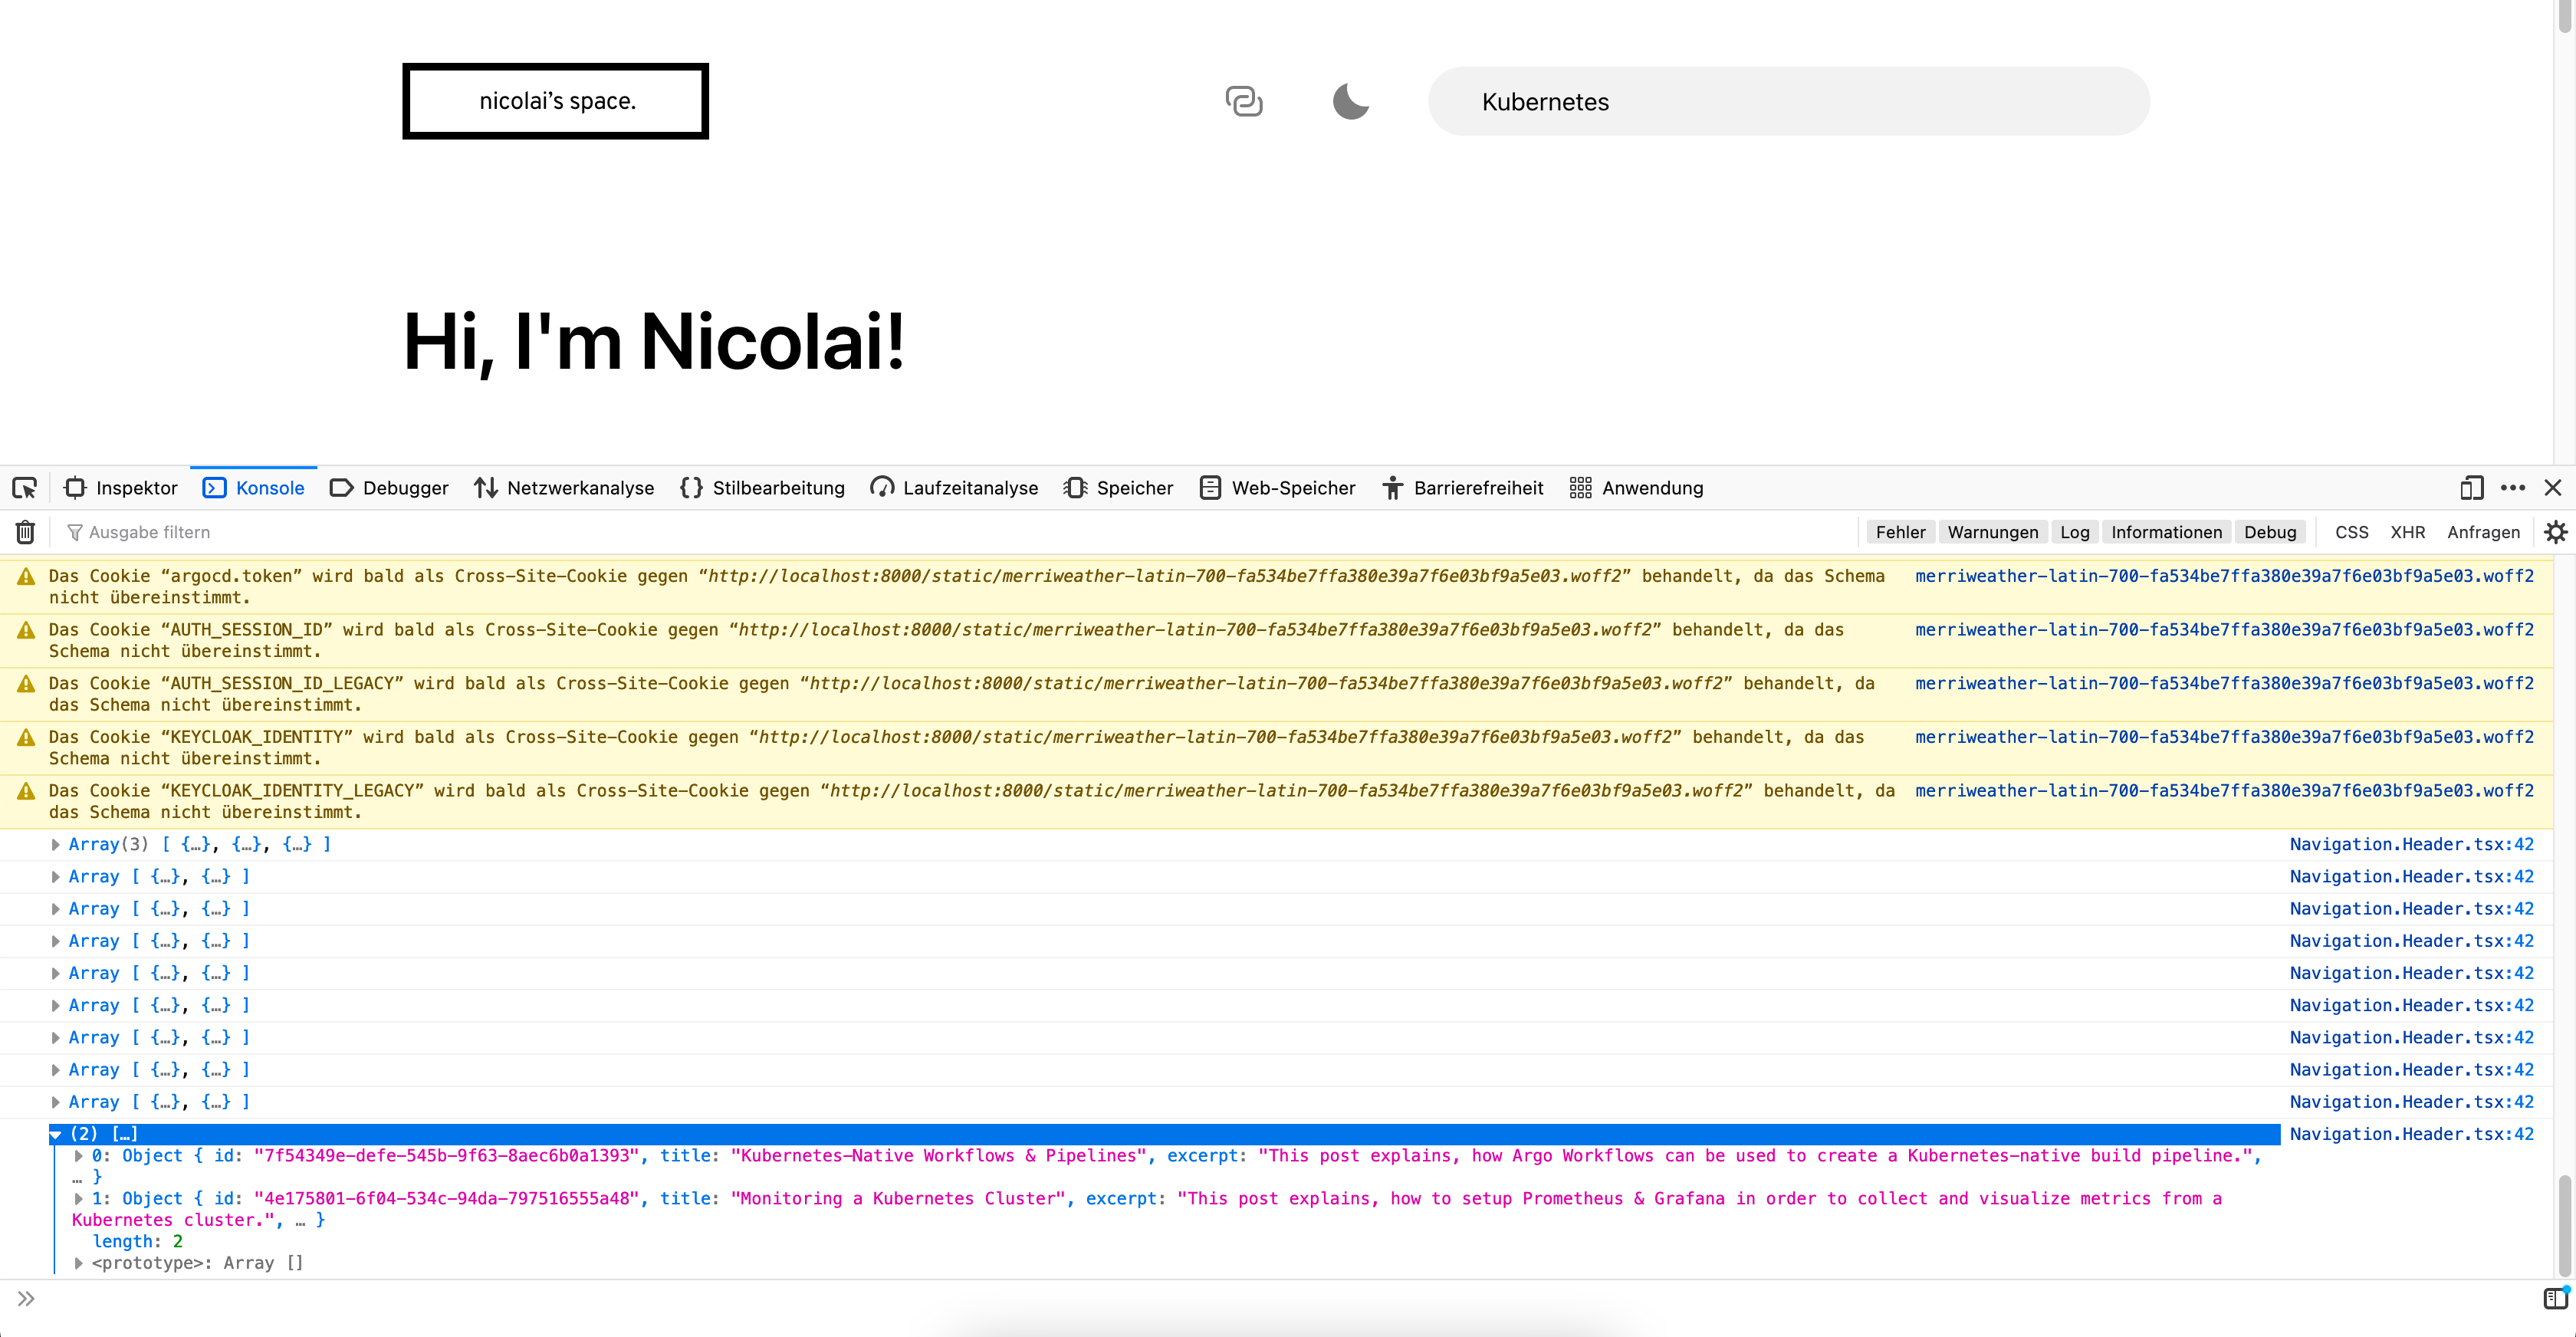Viewport: 2576px width, 1337px height.
Task: Open woff2 source link of AUTH_SESSION_ID warning
Action: [x=2224, y=630]
